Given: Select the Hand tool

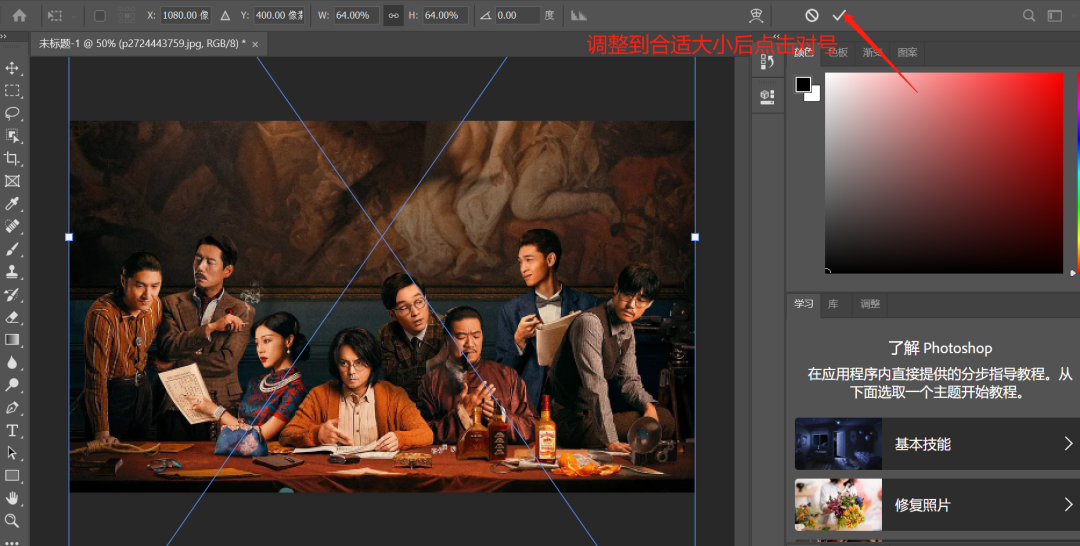Looking at the screenshot, I should tap(13, 498).
